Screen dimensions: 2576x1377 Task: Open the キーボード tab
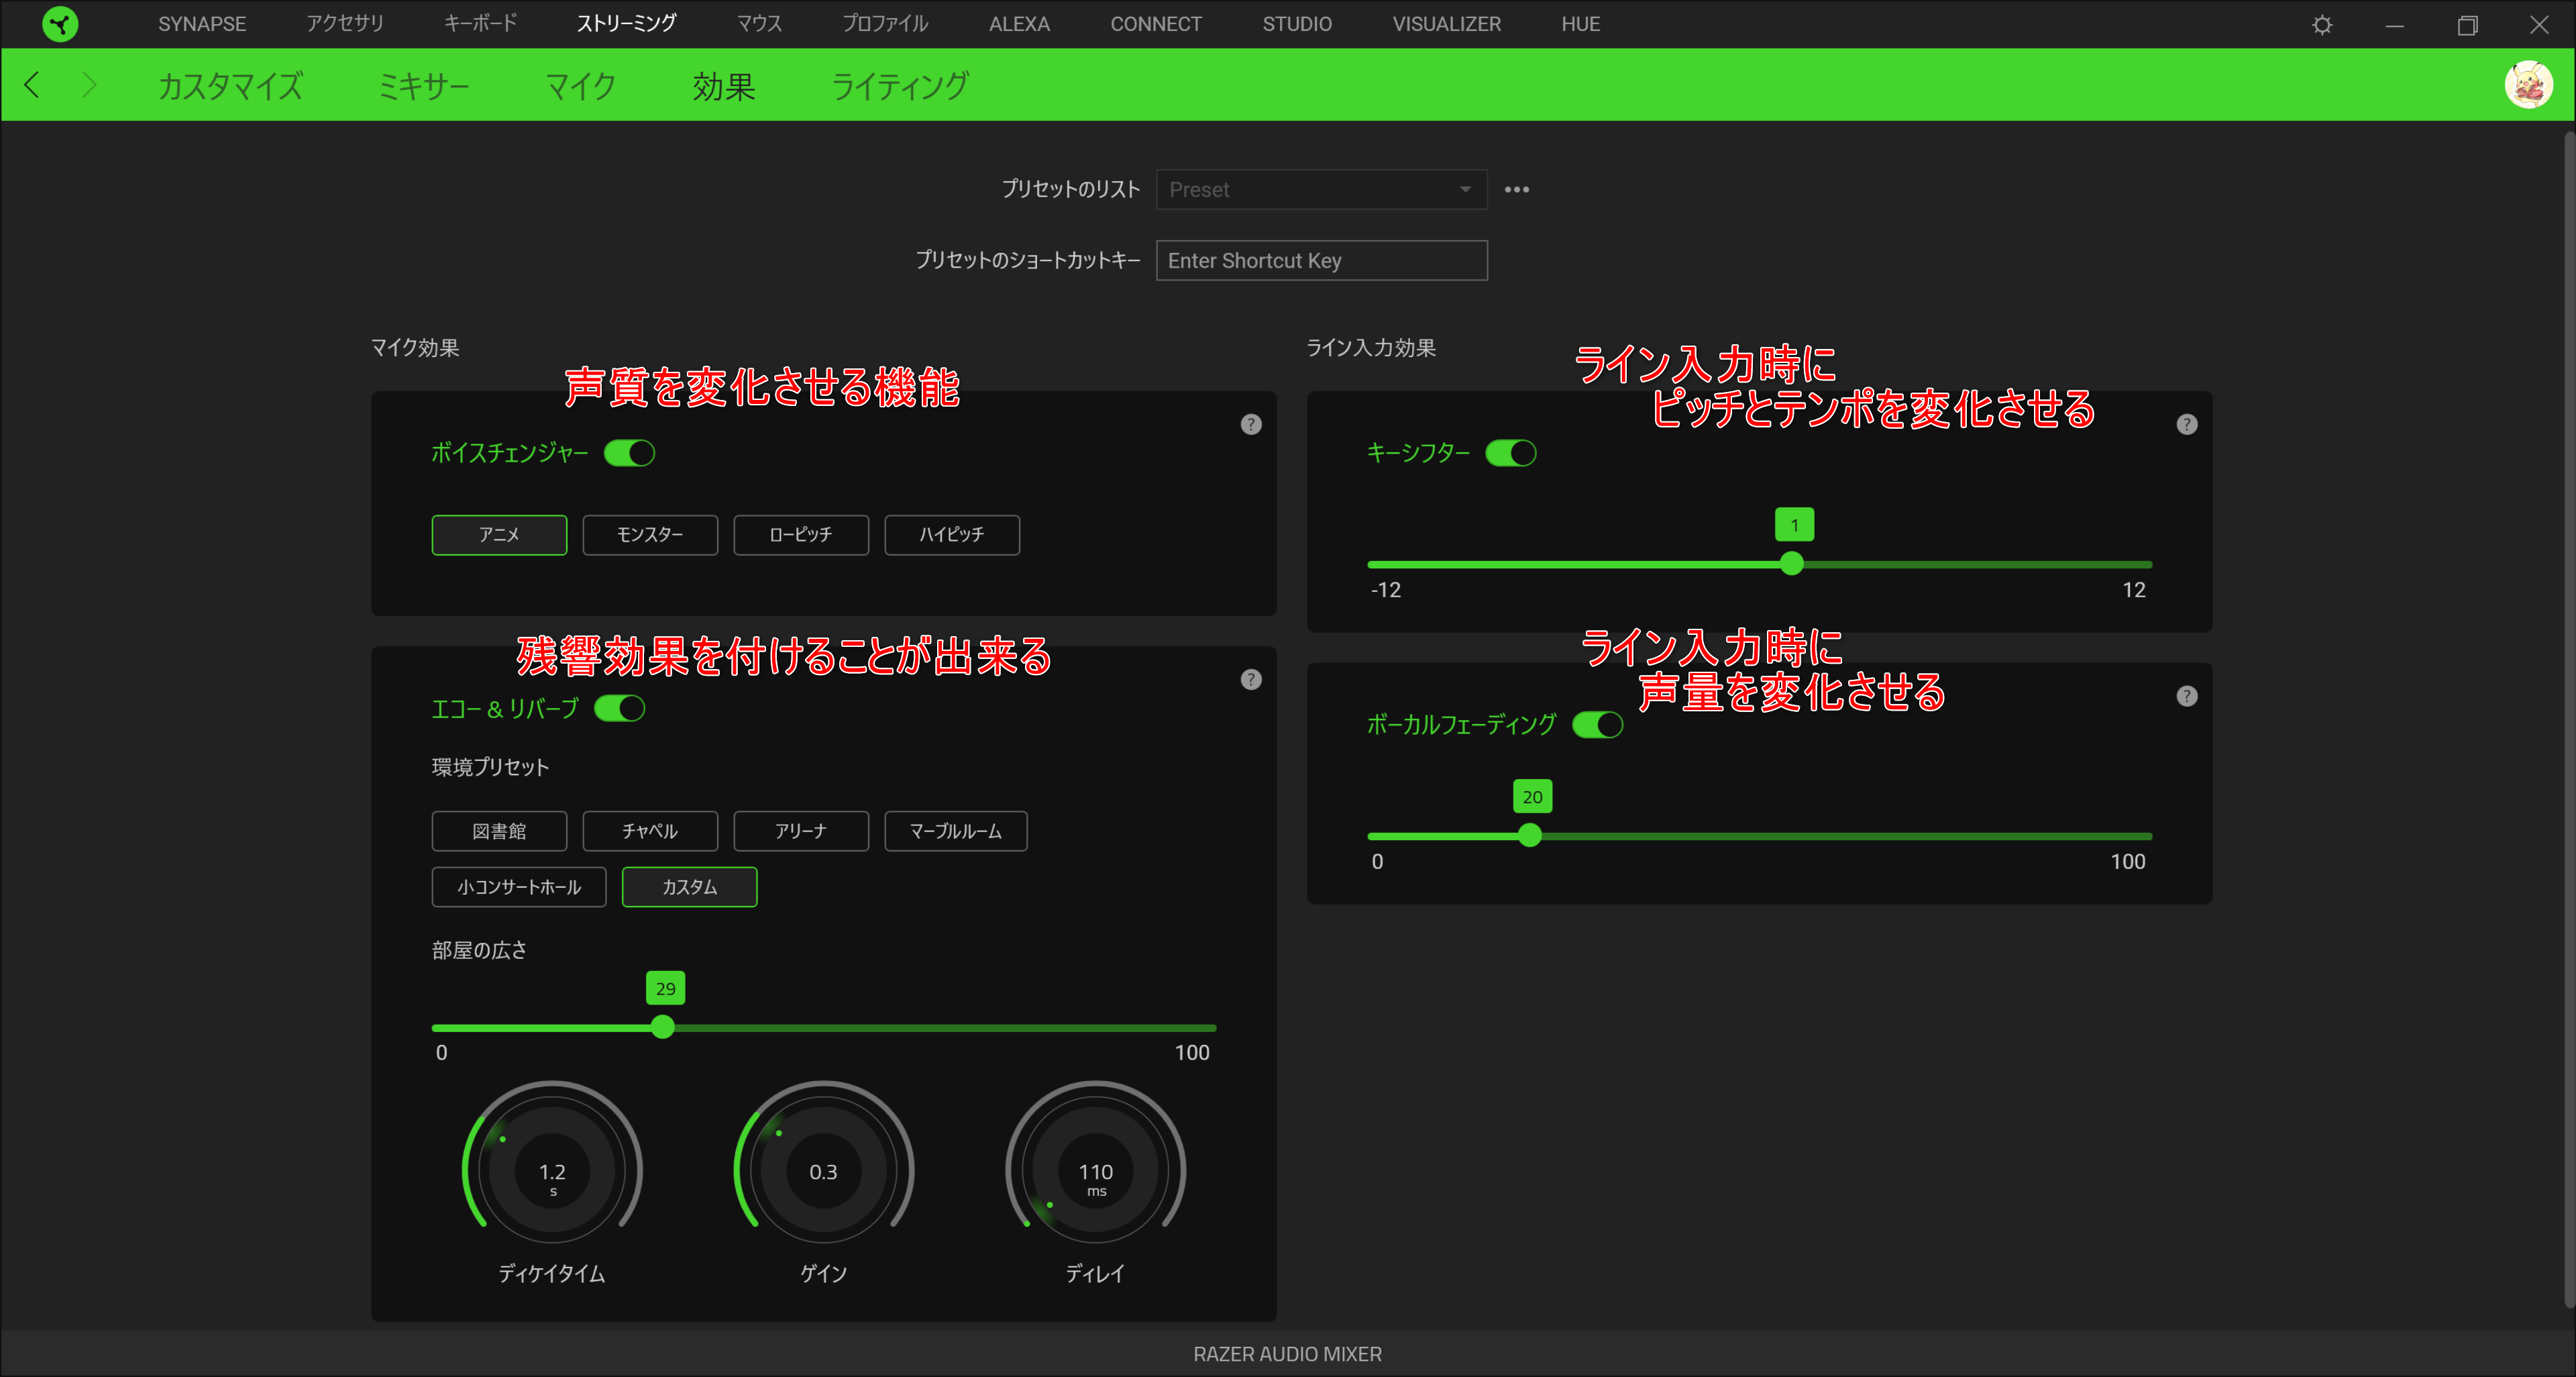click(481, 24)
